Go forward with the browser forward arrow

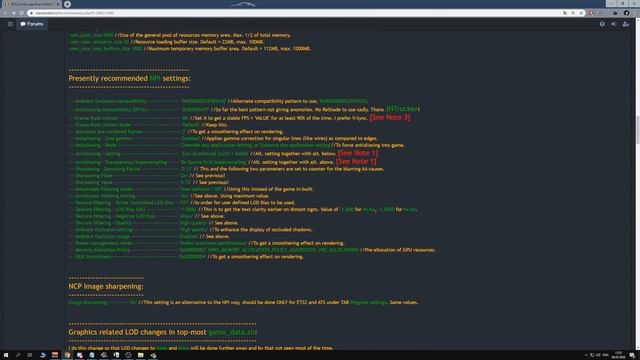(13, 13)
